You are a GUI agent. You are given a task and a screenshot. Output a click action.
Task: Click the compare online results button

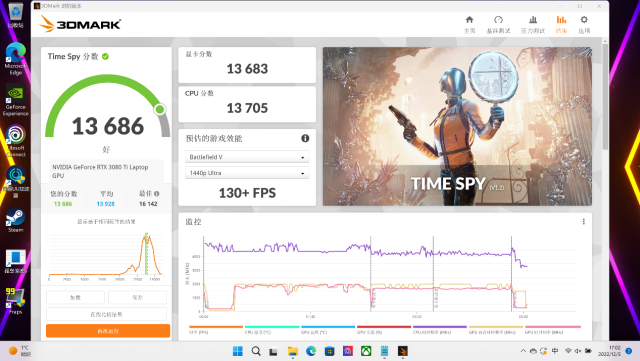click(106, 314)
